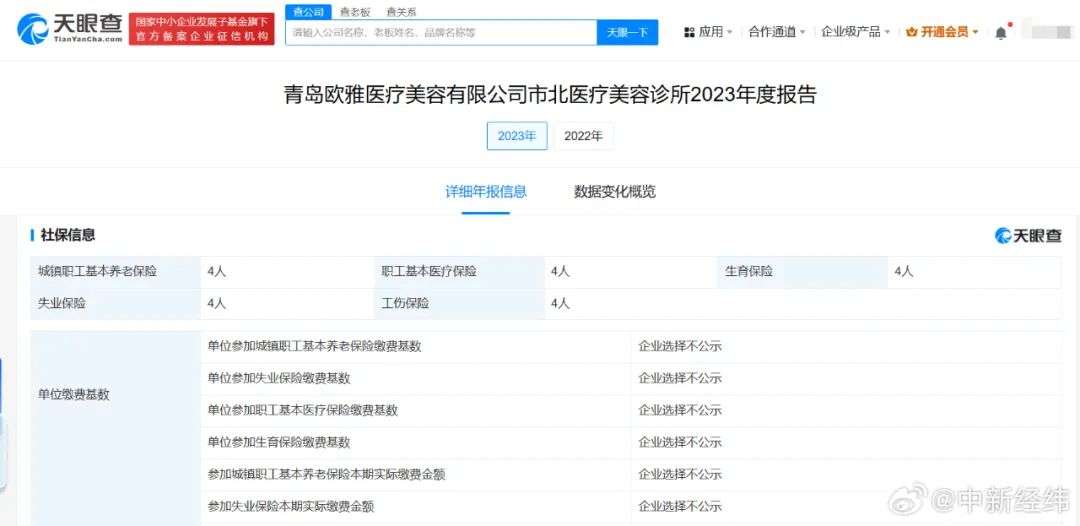Click the blurred user avatar in header
Screen dimensions: 1080x526
[1046, 32]
